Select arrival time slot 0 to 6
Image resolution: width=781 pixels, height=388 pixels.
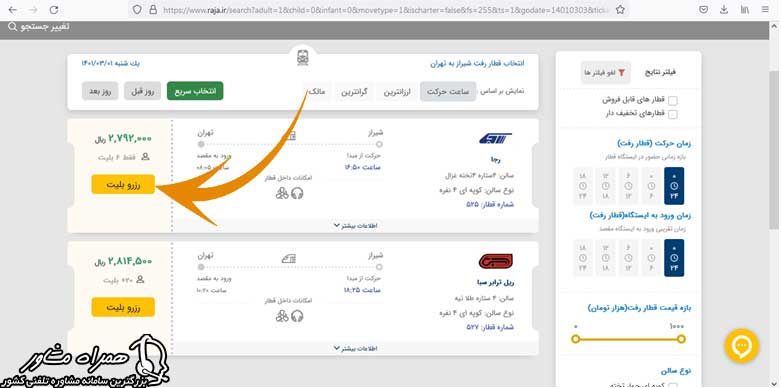click(651, 258)
